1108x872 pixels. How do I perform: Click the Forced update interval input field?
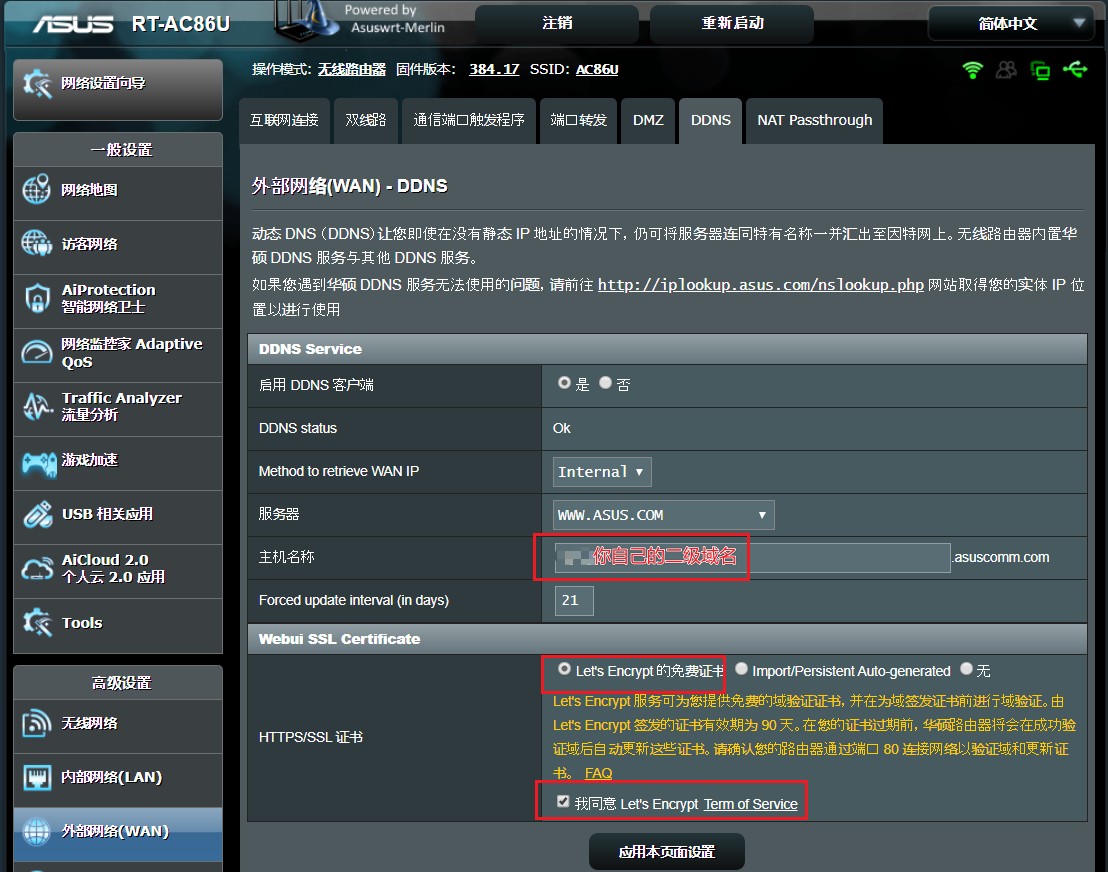click(x=573, y=600)
